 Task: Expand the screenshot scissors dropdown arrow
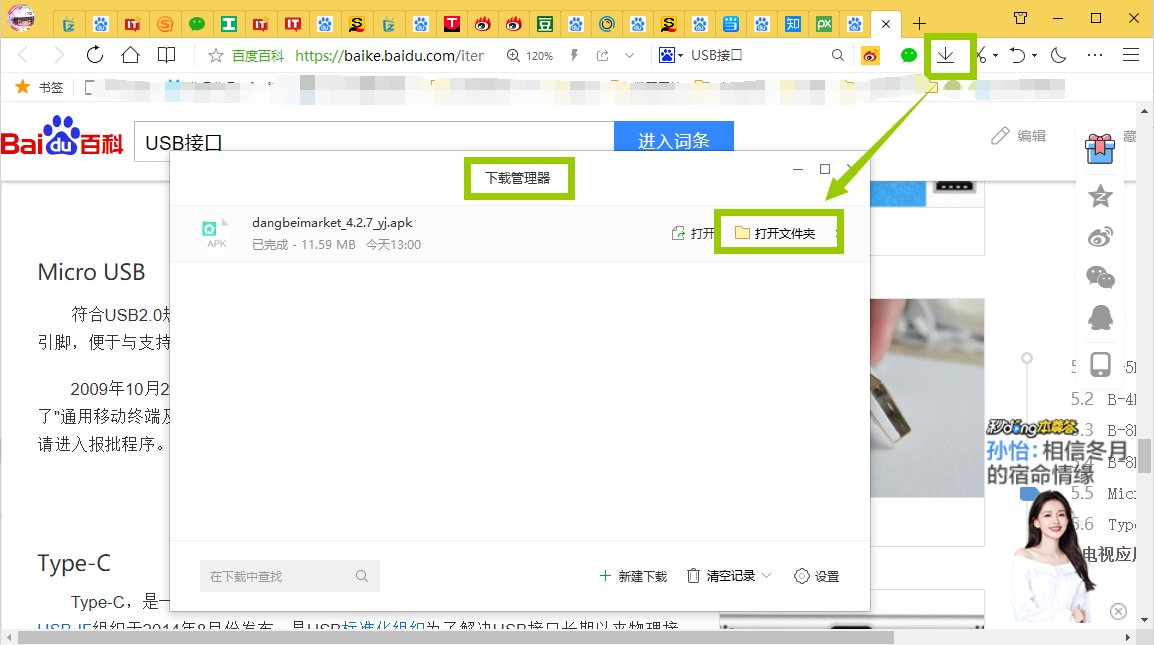pos(995,56)
